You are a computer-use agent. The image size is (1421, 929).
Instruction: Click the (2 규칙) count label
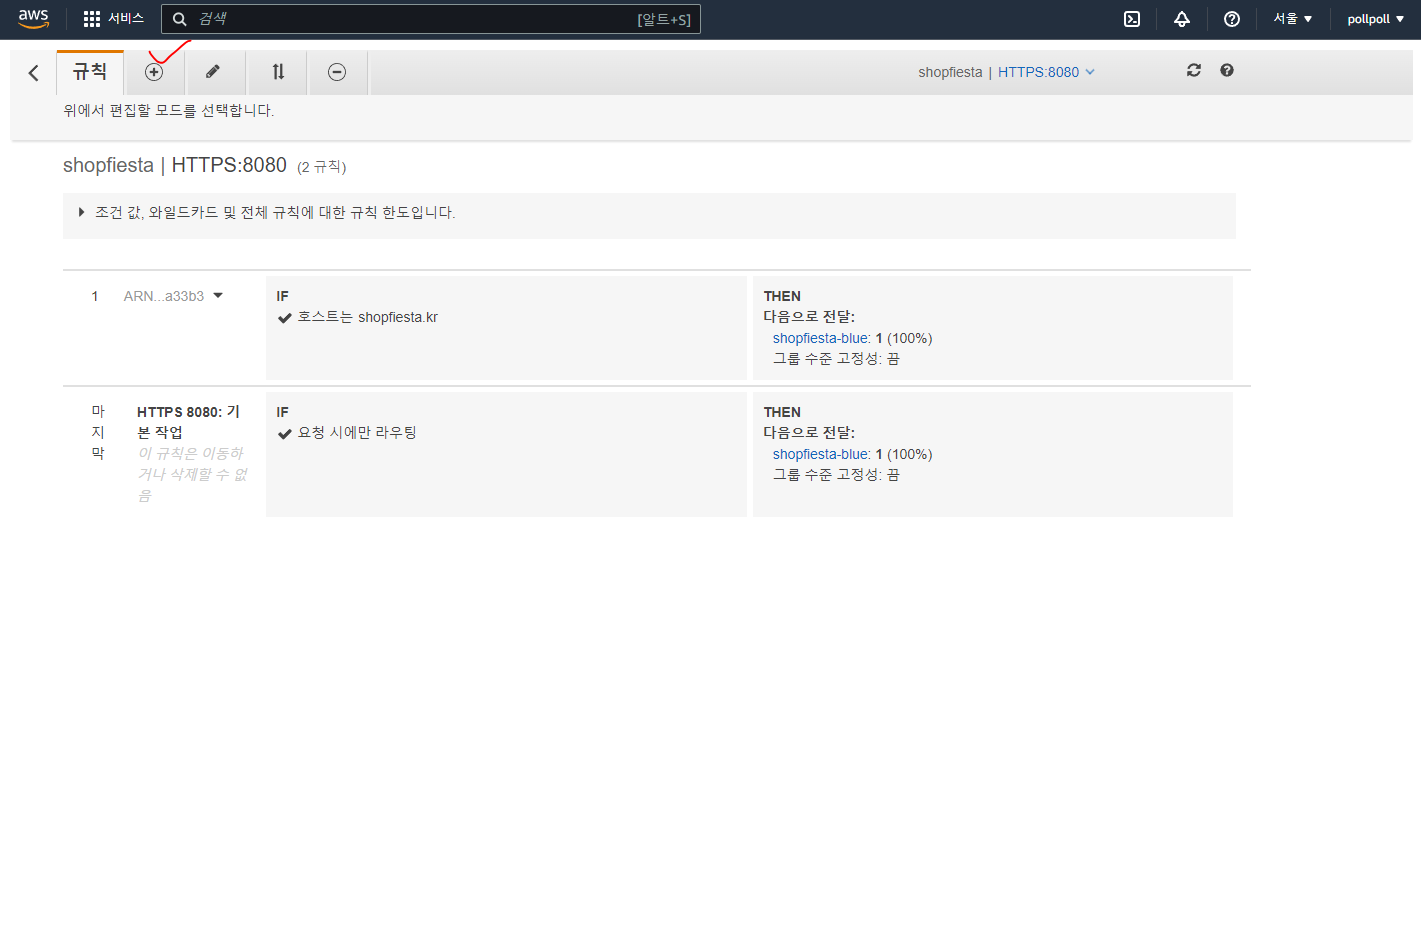[x=322, y=167]
